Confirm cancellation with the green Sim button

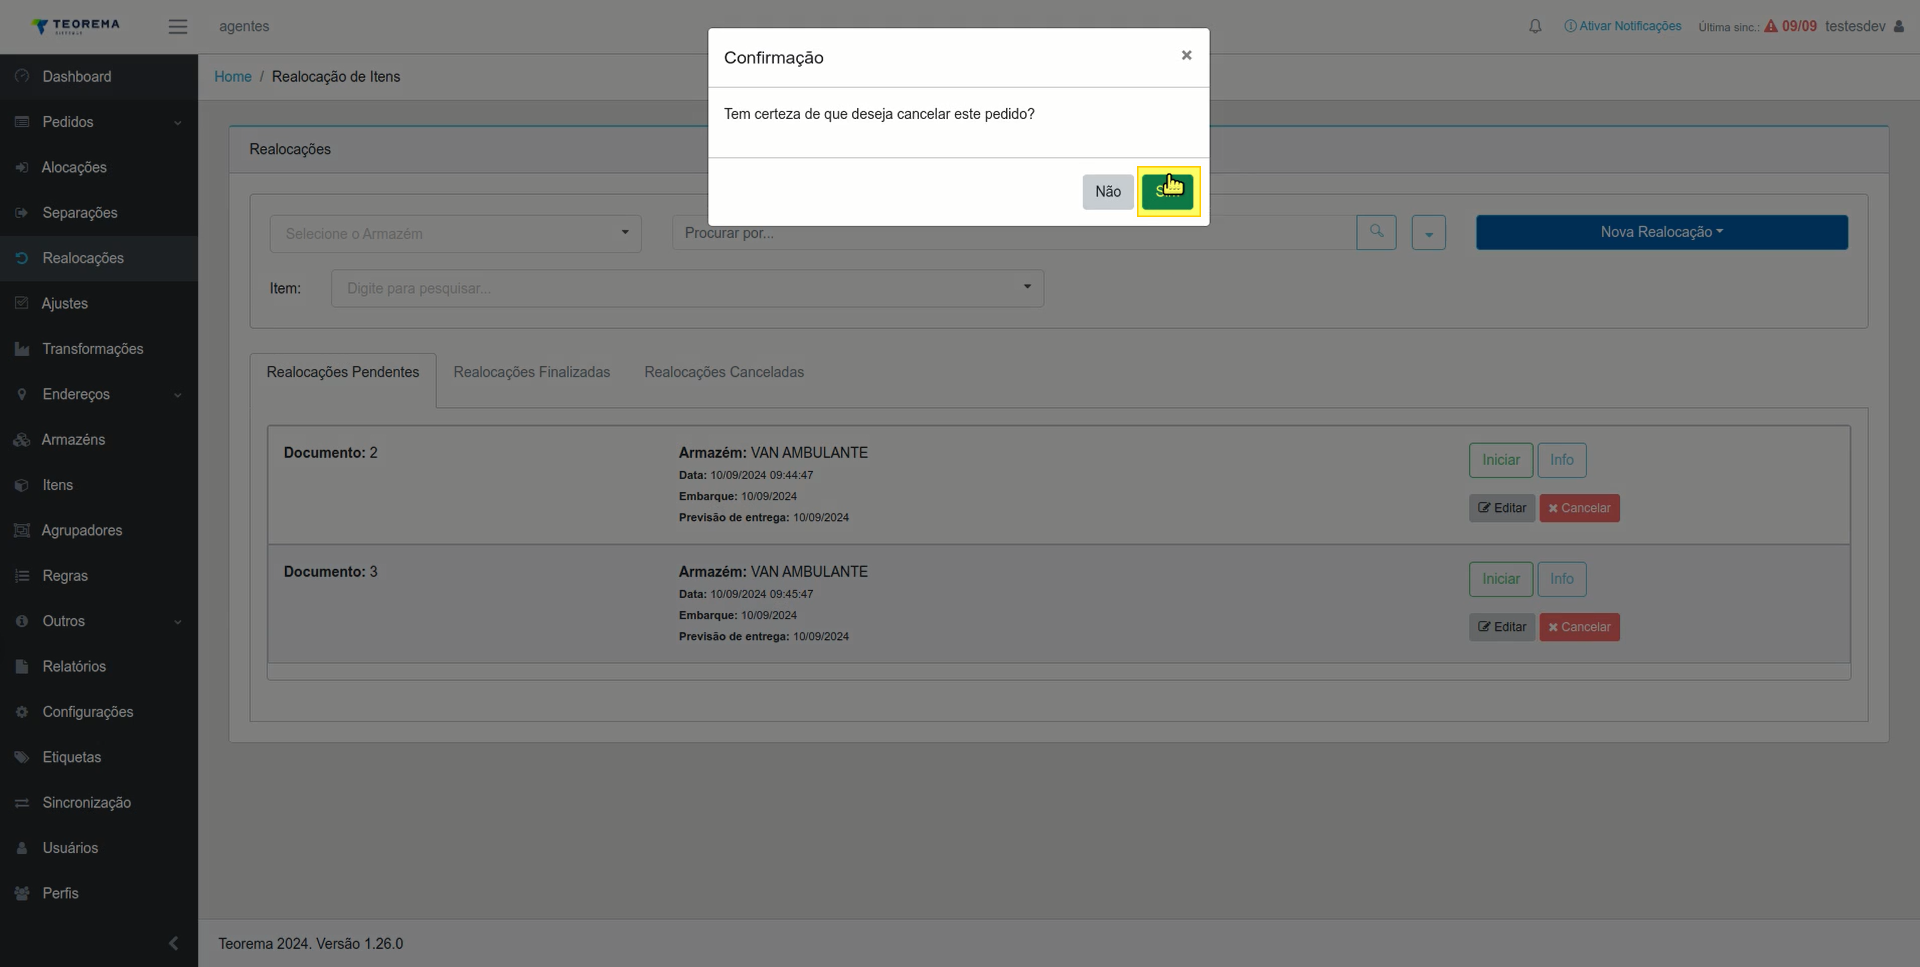click(x=1167, y=192)
